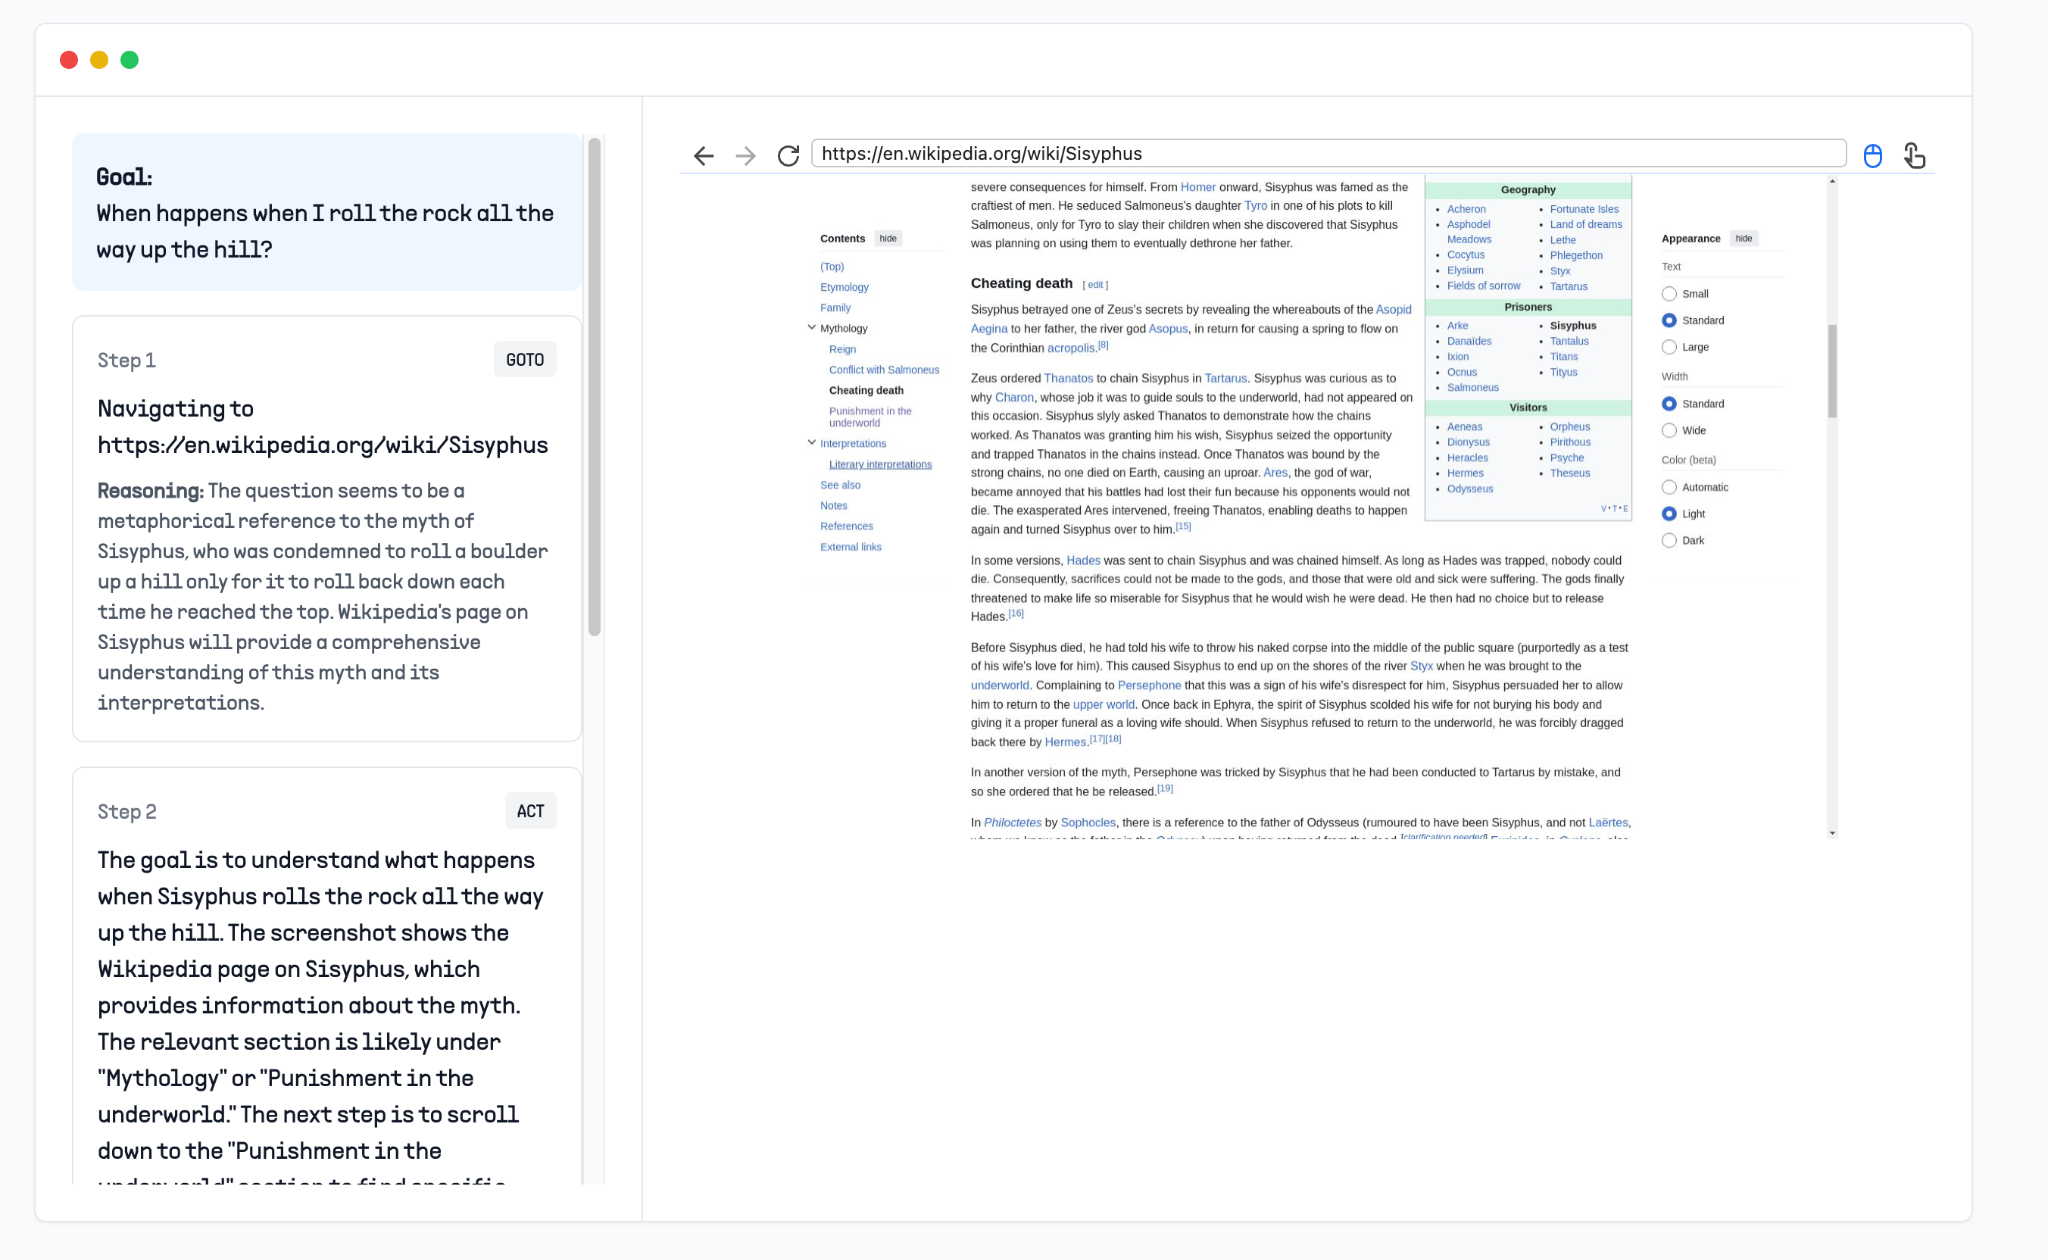The width and height of the screenshot is (2048, 1260).
Task: Click the ACT badge in Step 2
Action: pos(530,811)
